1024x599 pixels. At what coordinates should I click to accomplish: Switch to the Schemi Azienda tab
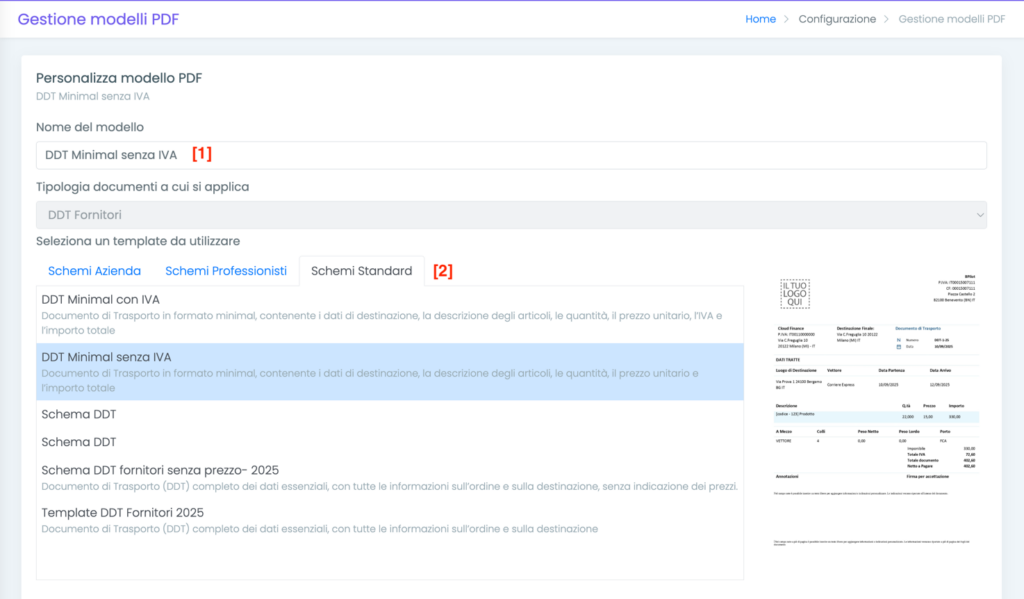(94, 271)
